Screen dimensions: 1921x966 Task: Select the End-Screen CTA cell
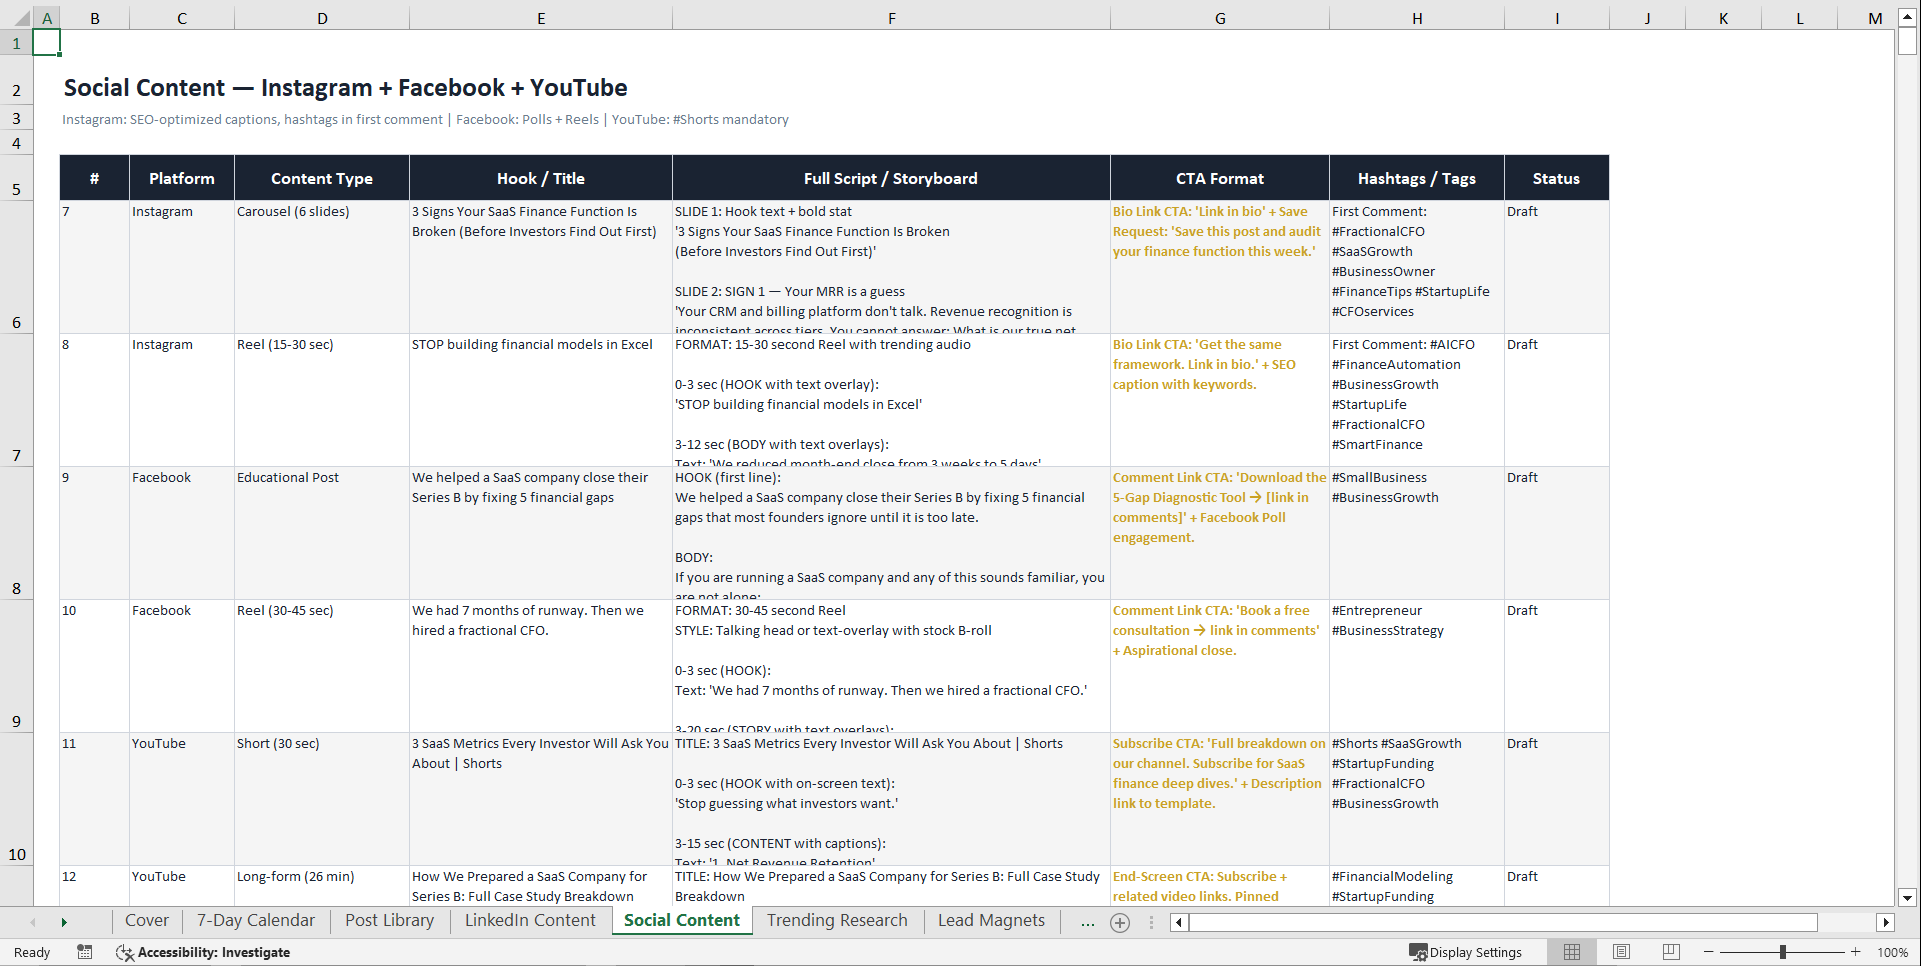click(x=1220, y=886)
